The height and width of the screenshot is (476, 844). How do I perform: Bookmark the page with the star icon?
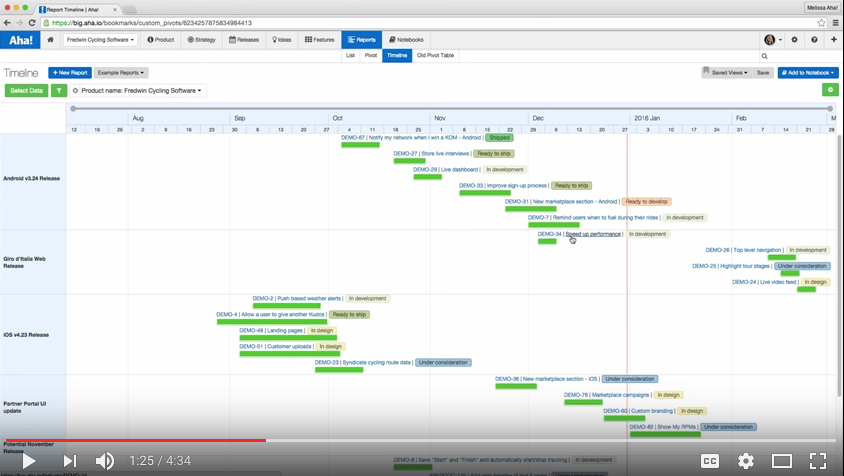click(x=821, y=23)
